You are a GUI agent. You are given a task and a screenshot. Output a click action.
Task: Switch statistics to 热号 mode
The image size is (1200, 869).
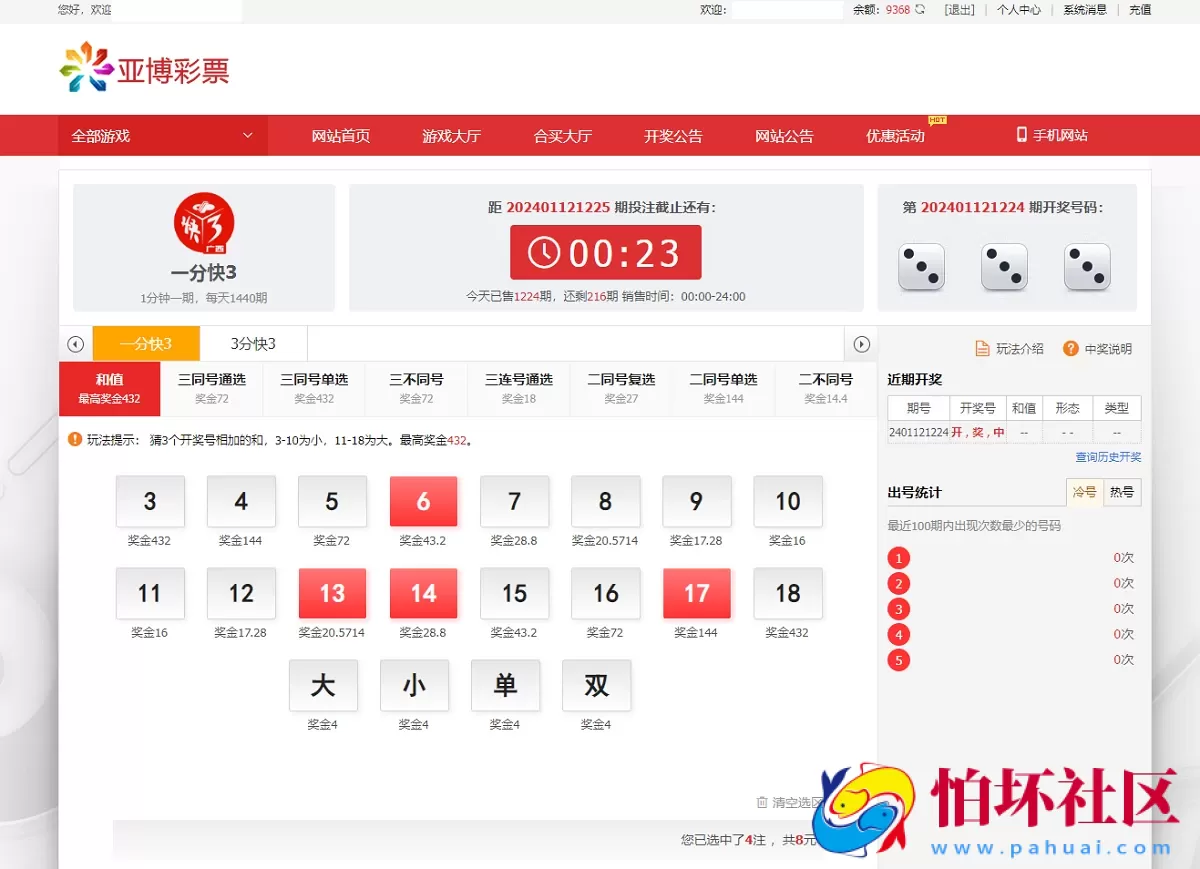click(x=1124, y=492)
